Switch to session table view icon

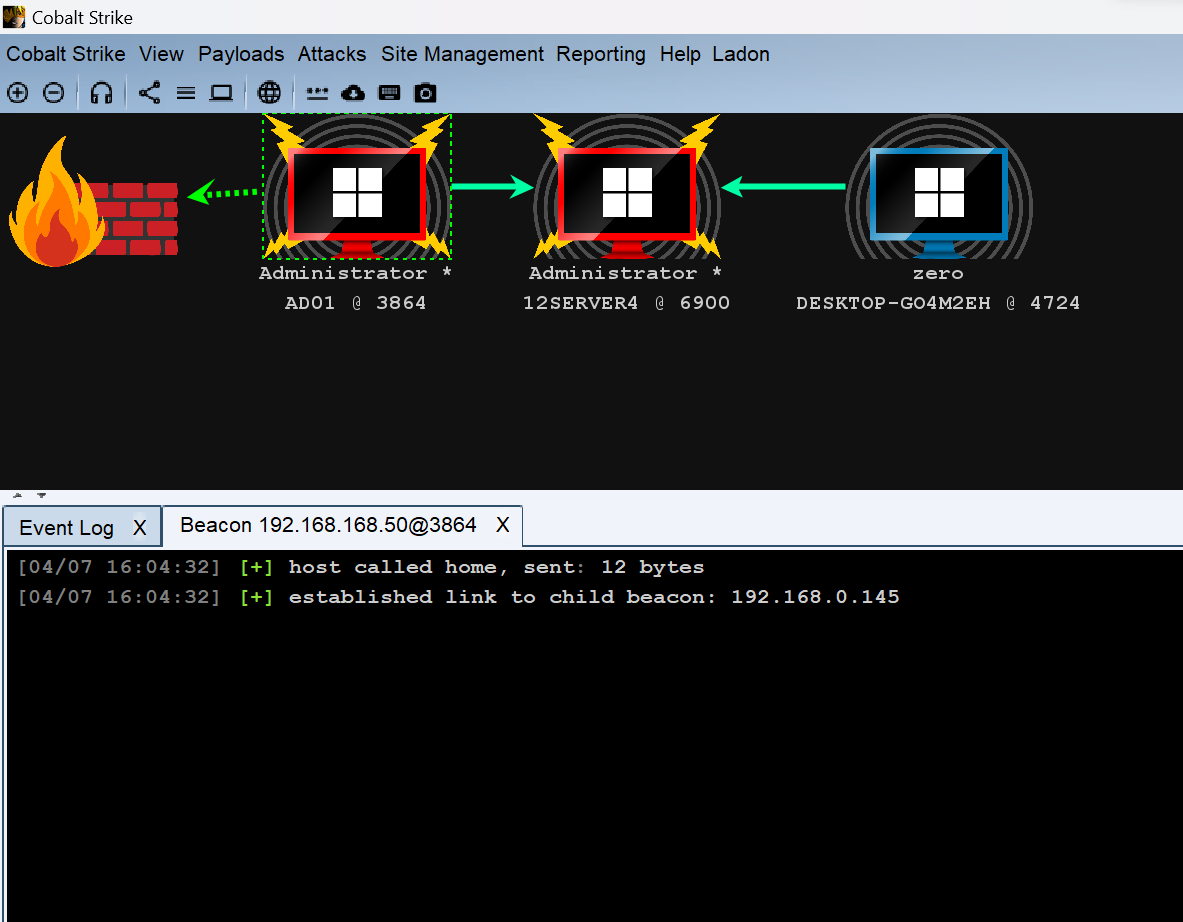(185, 93)
